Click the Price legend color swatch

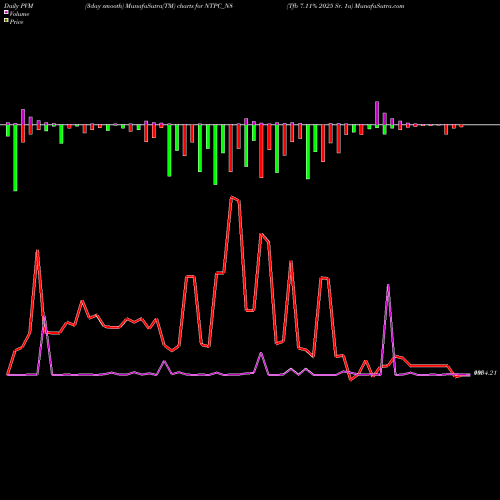click(6, 20)
